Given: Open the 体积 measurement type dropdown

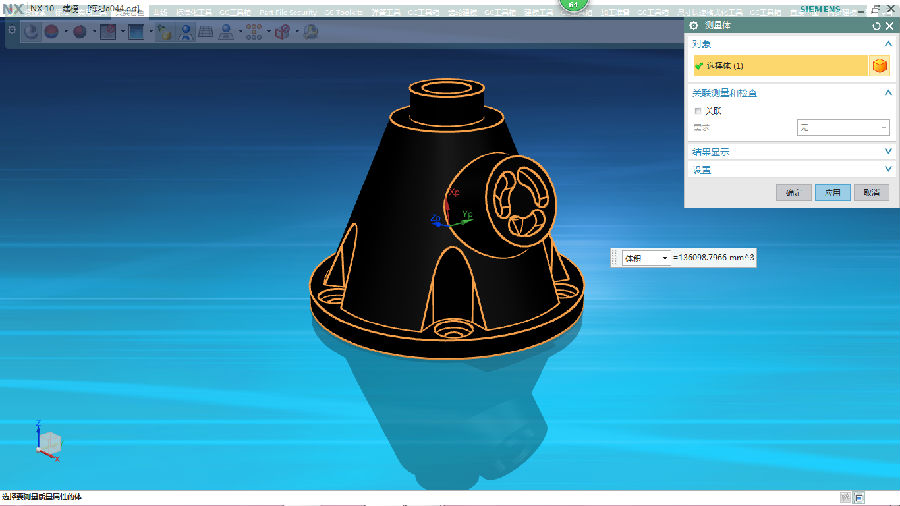Looking at the screenshot, I should [x=645, y=258].
